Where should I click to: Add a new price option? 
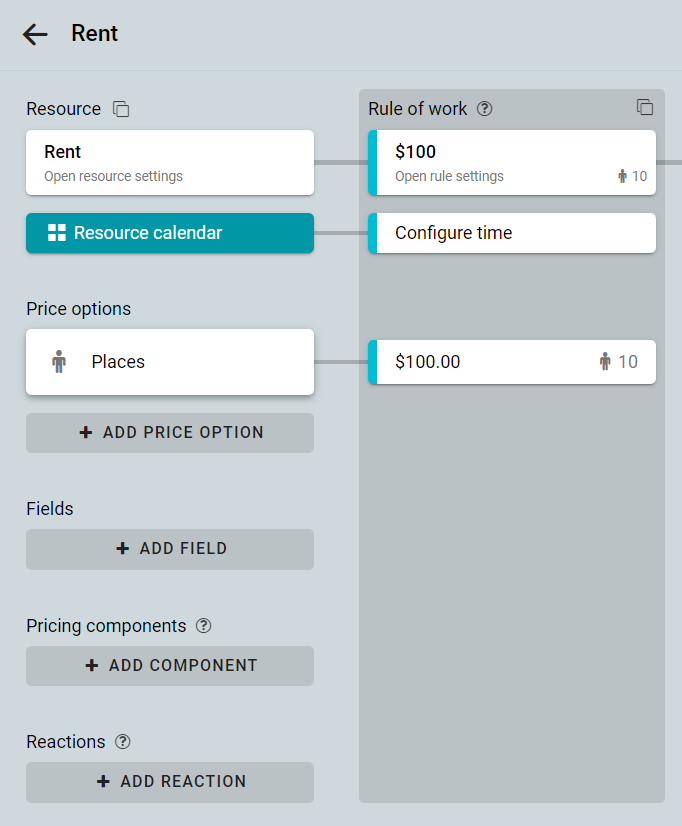pos(170,432)
